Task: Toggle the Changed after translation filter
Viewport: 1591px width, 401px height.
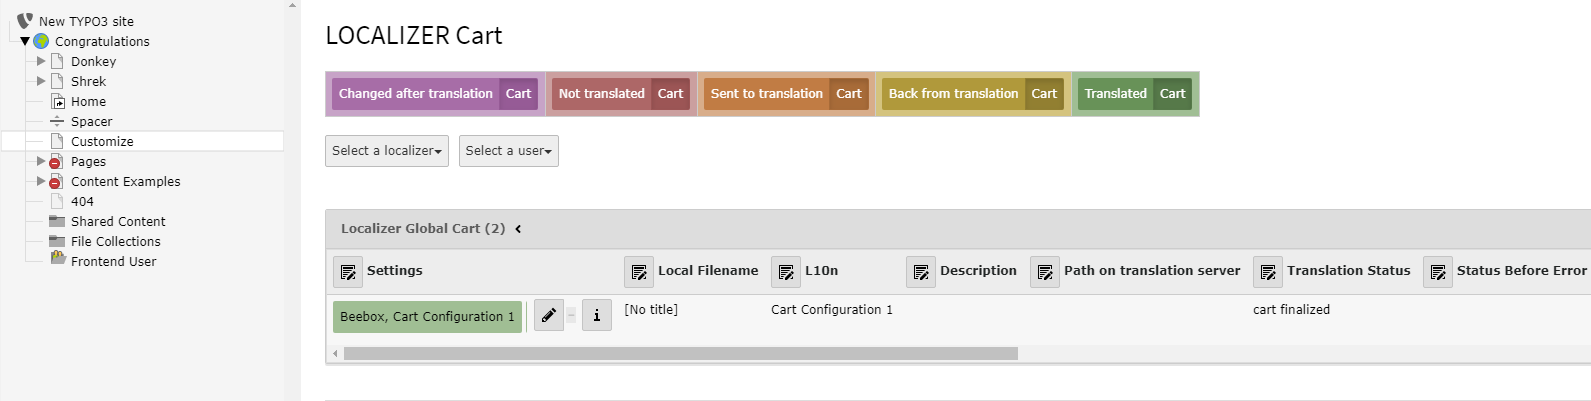Action: 415,94
